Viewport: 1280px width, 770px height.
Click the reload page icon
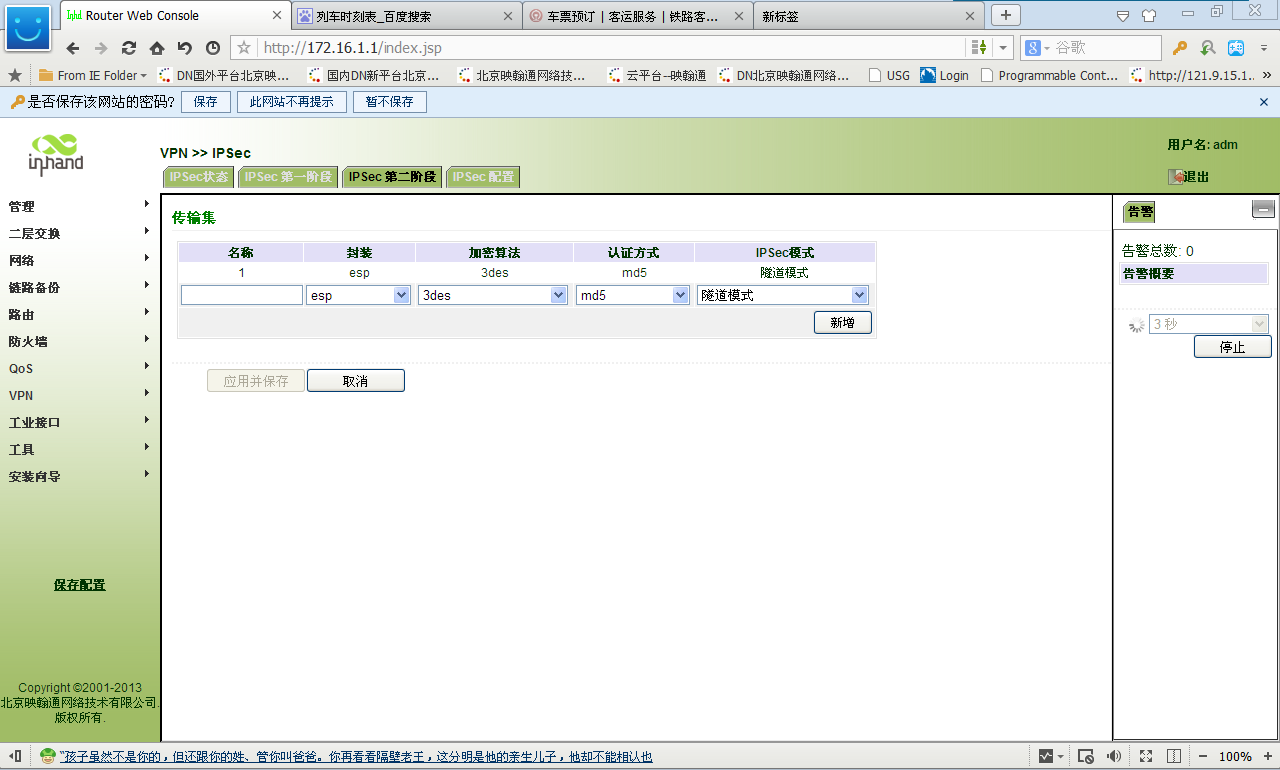(129, 48)
